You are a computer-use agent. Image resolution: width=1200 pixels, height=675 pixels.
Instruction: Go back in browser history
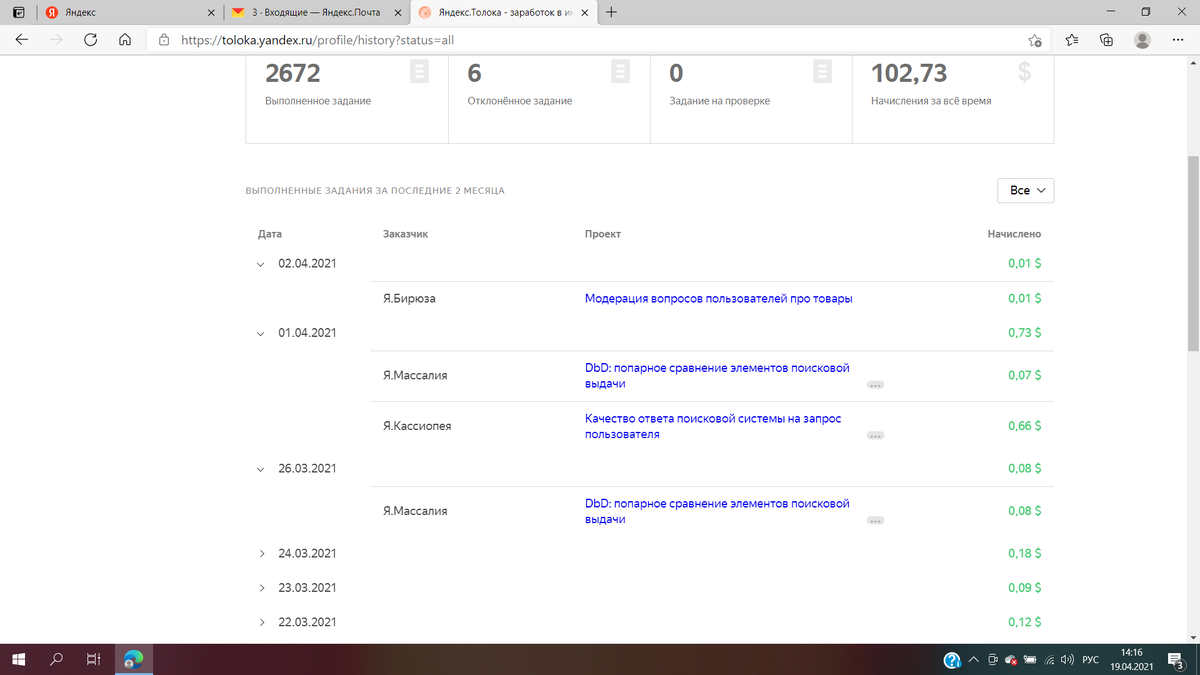(22, 41)
